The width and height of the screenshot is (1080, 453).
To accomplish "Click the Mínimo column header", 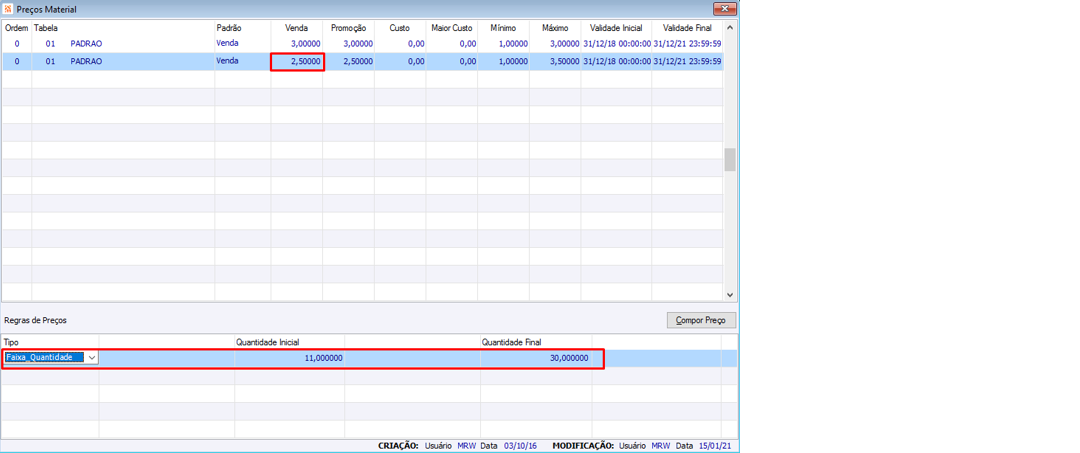I will [x=503, y=28].
